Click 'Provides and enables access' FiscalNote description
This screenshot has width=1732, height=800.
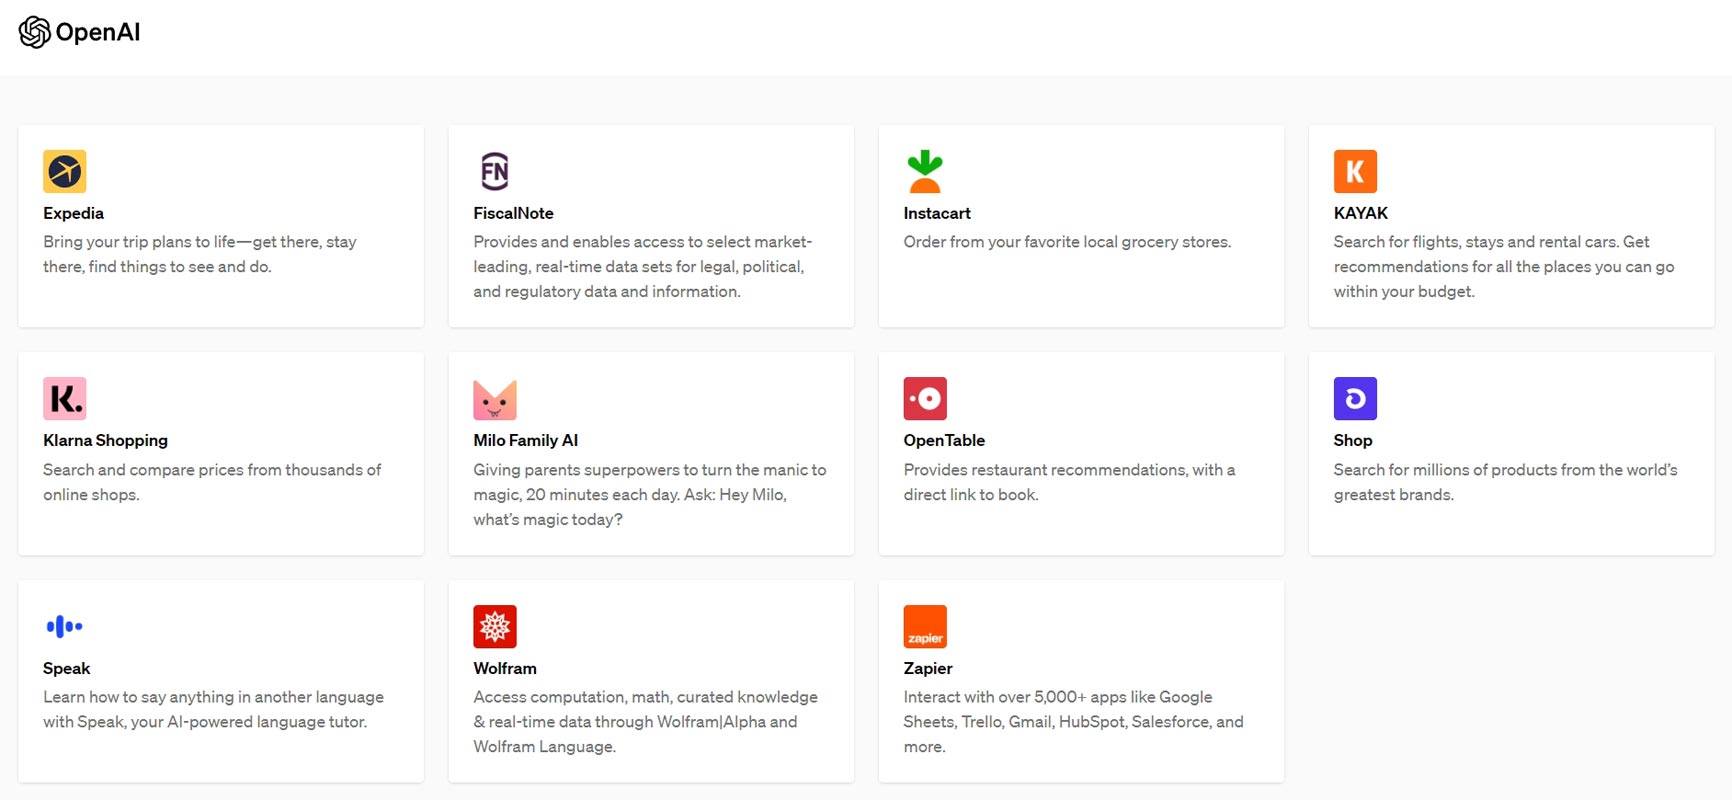point(642,266)
